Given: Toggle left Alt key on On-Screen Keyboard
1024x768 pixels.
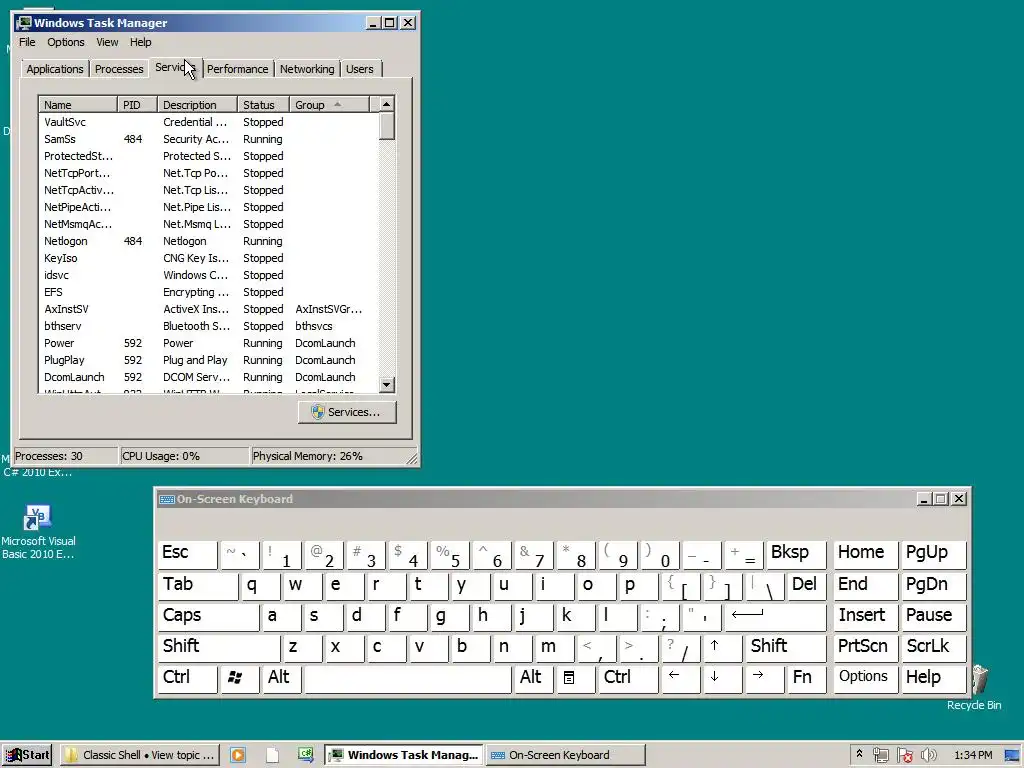Looking at the screenshot, I should pyautogui.click(x=281, y=679).
